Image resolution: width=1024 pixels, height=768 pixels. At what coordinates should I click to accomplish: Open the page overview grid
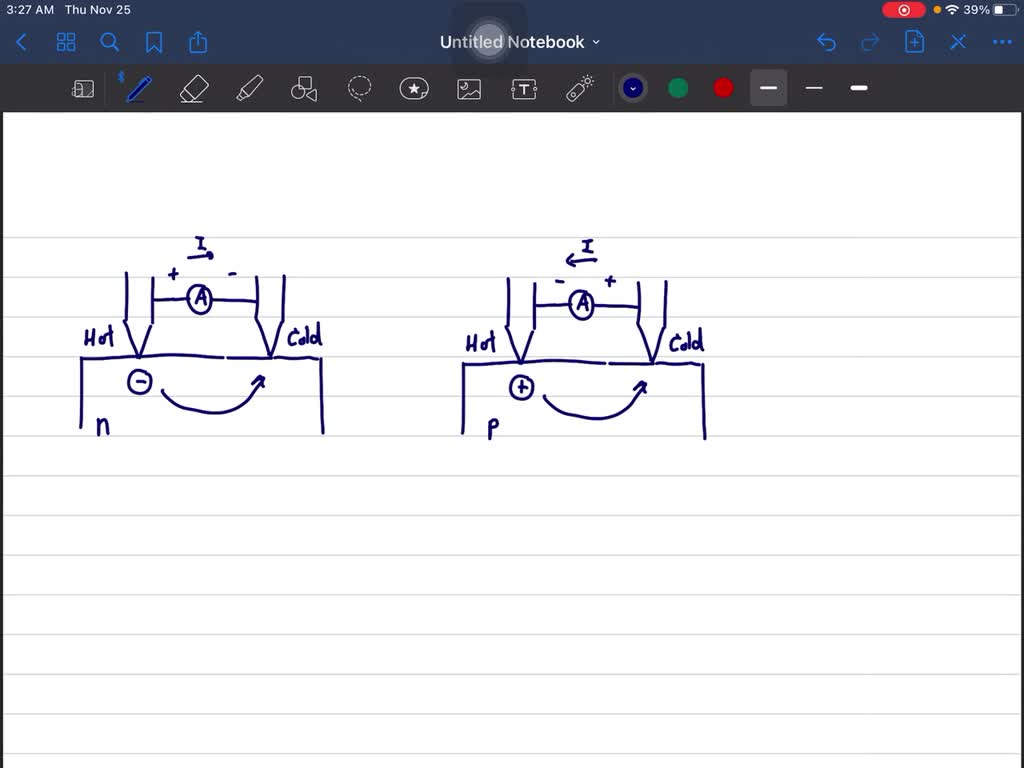(x=66, y=42)
